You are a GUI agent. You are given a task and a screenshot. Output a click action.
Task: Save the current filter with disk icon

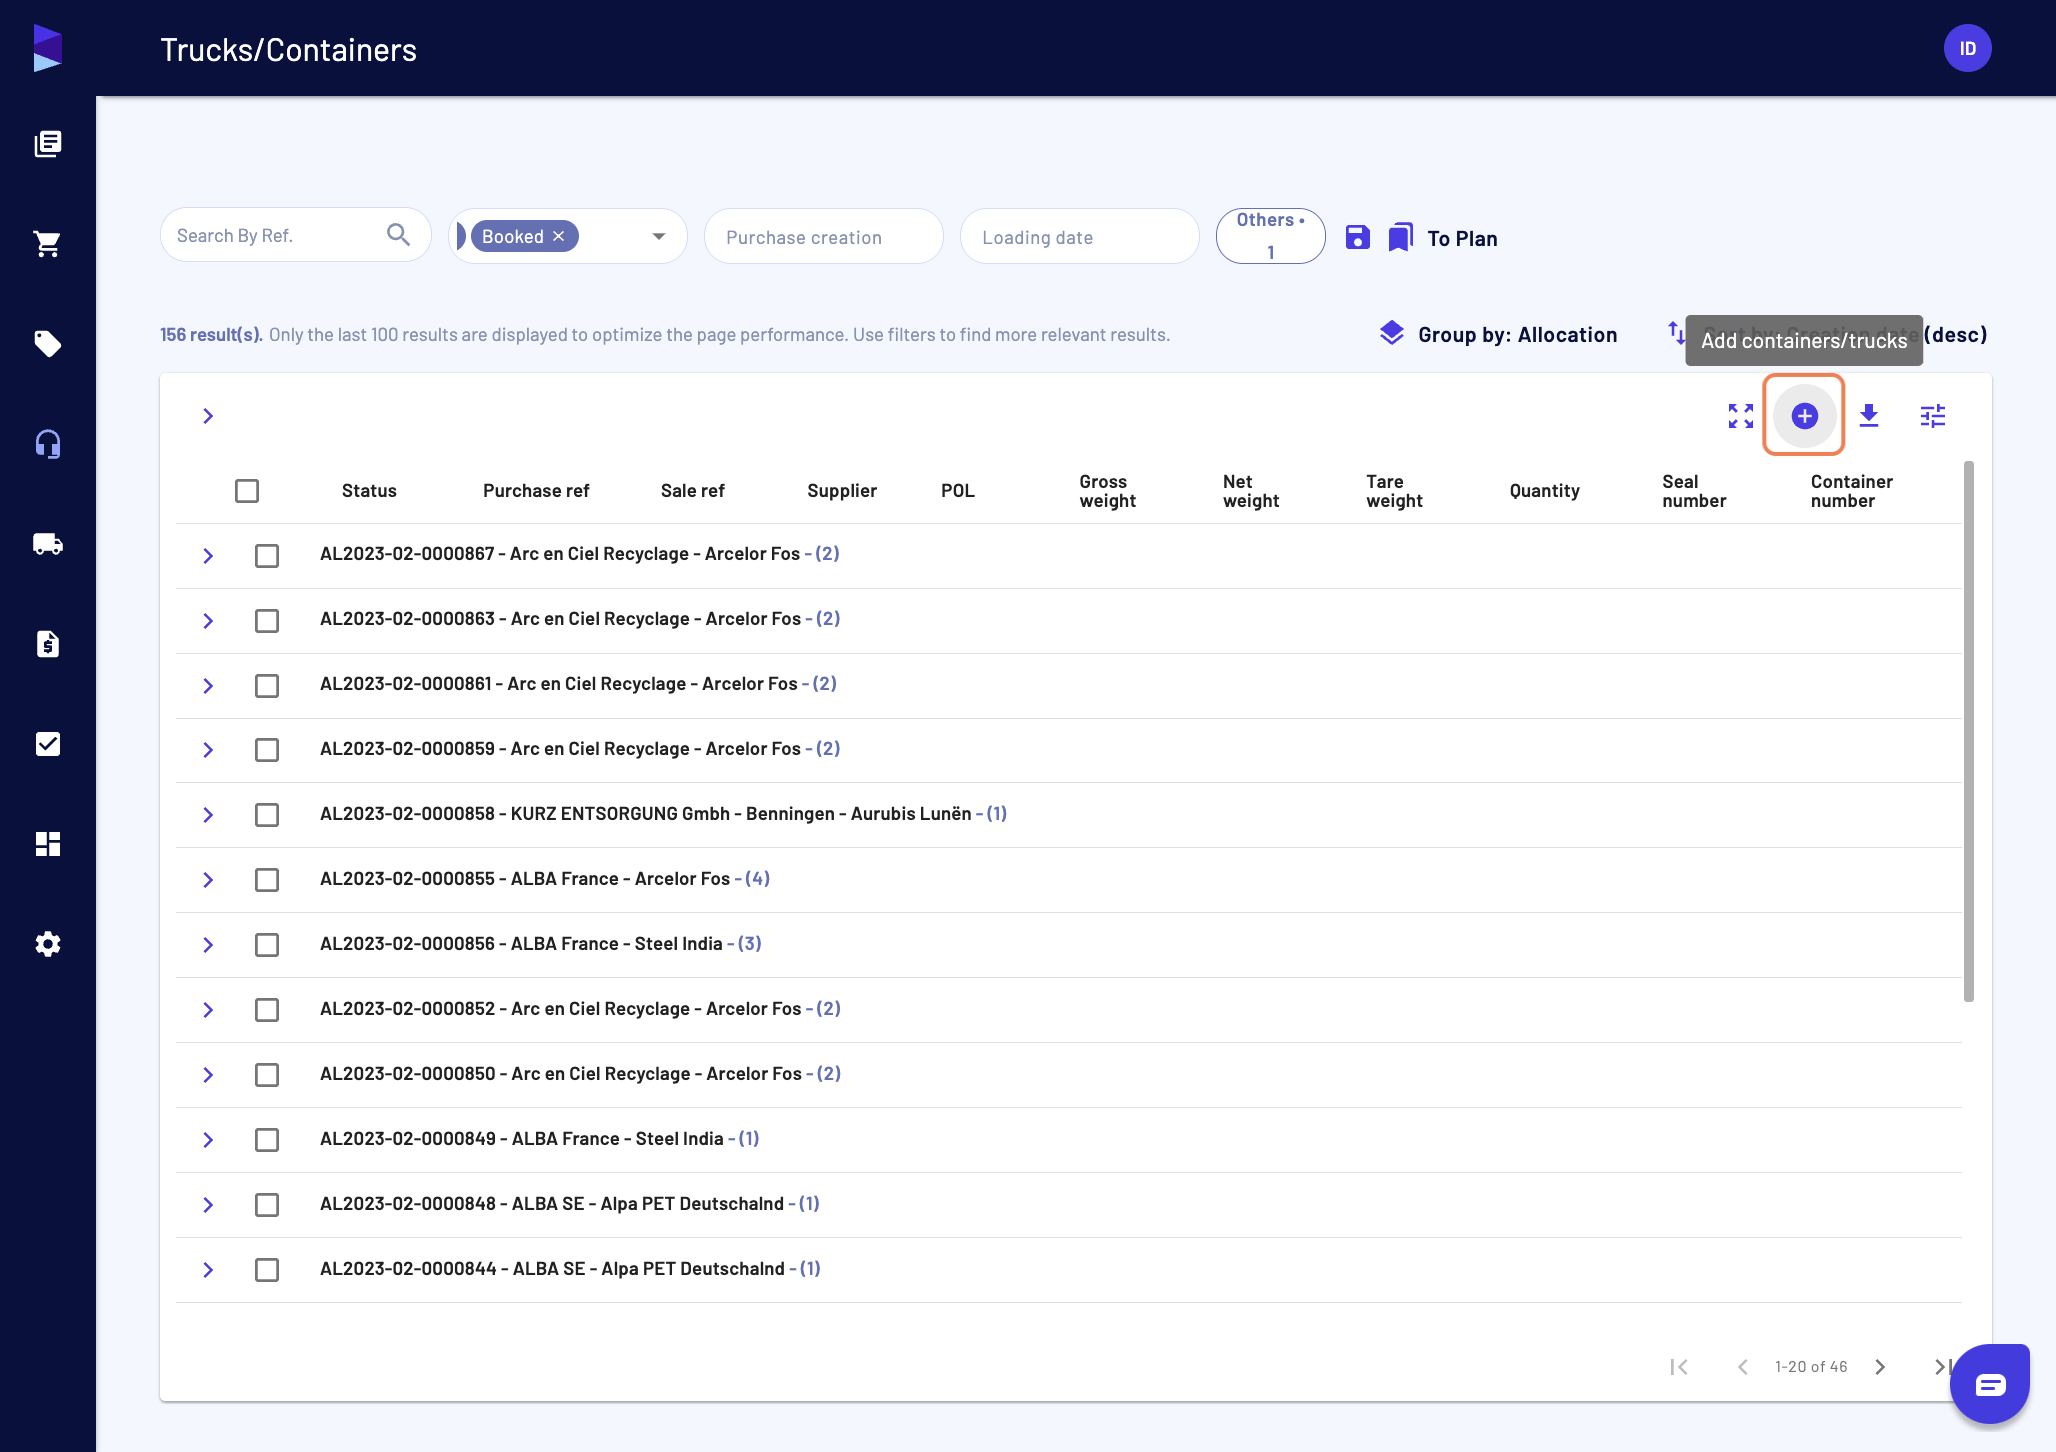coord(1357,237)
